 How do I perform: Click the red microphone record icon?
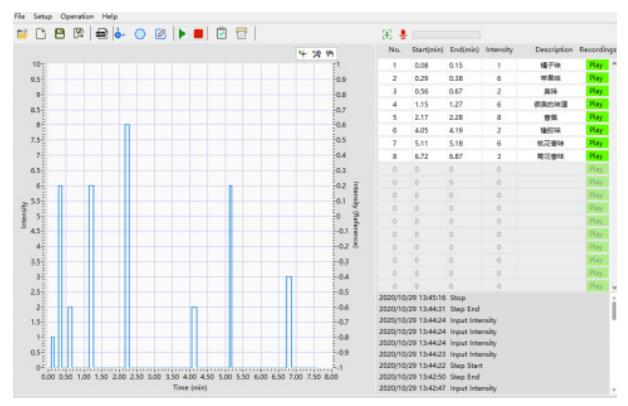(403, 34)
